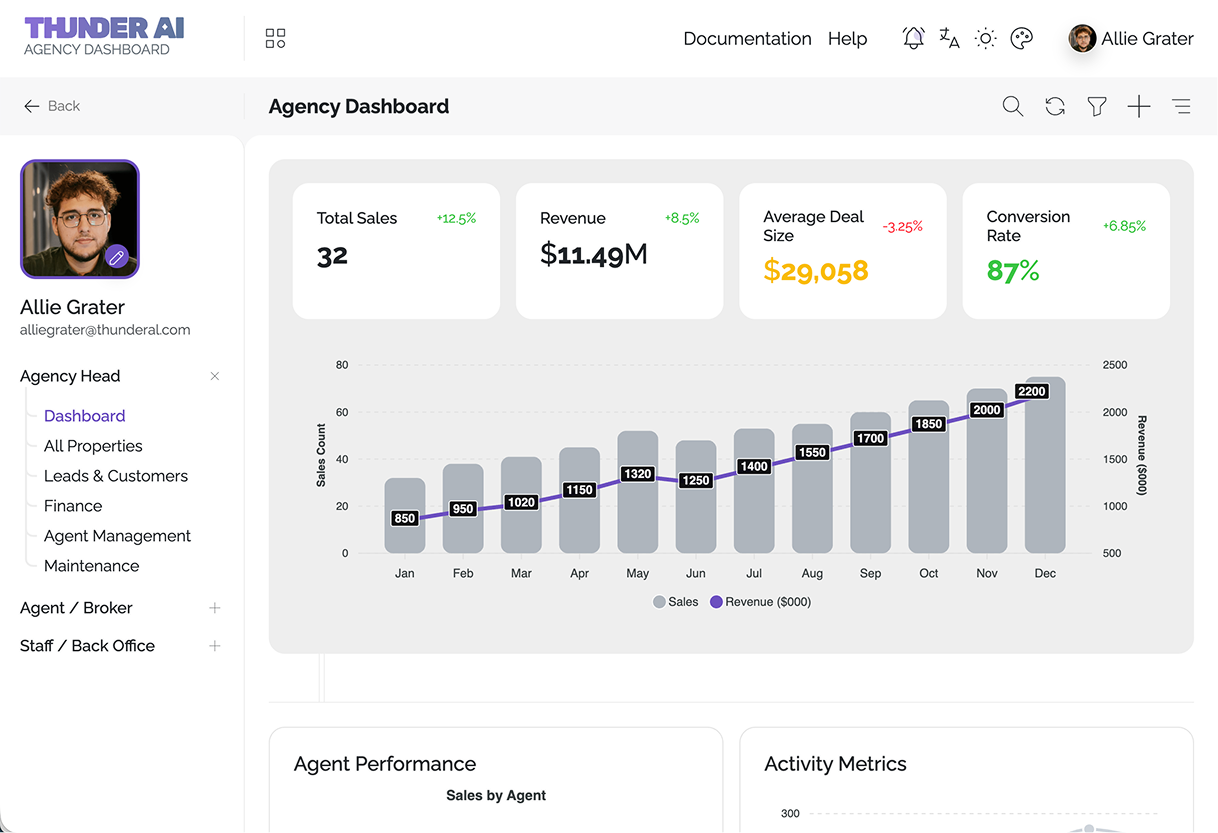This screenshot has height=833, width=1218.
Task: Click the Back link
Action: tap(52, 106)
